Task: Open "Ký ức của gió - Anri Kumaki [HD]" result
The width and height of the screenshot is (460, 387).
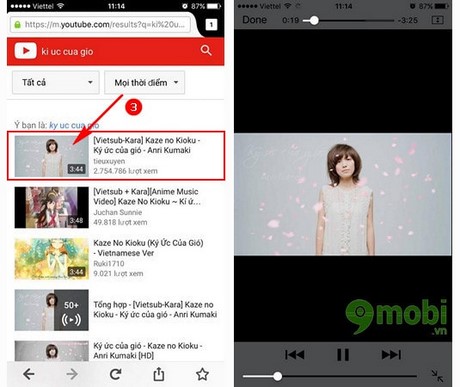Action: (x=148, y=351)
